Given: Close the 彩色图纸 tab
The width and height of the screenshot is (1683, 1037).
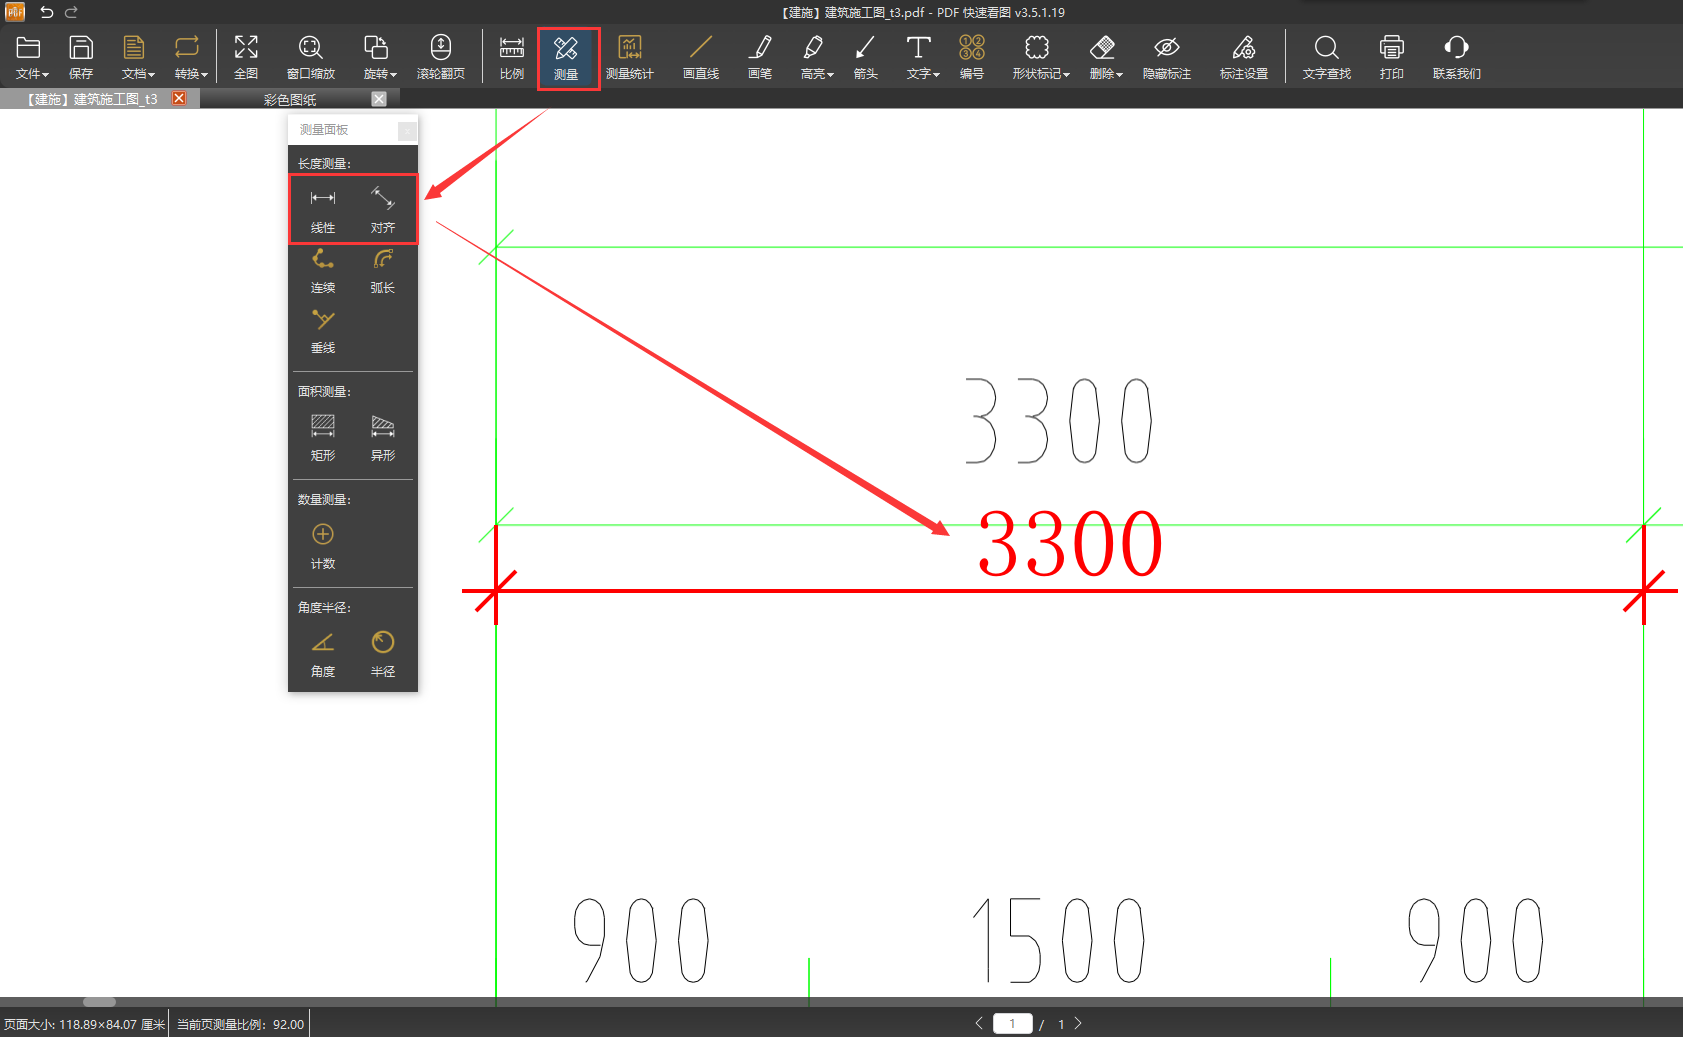Looking at the screenshot, I should pyautogui.click(x=379, y=98).
